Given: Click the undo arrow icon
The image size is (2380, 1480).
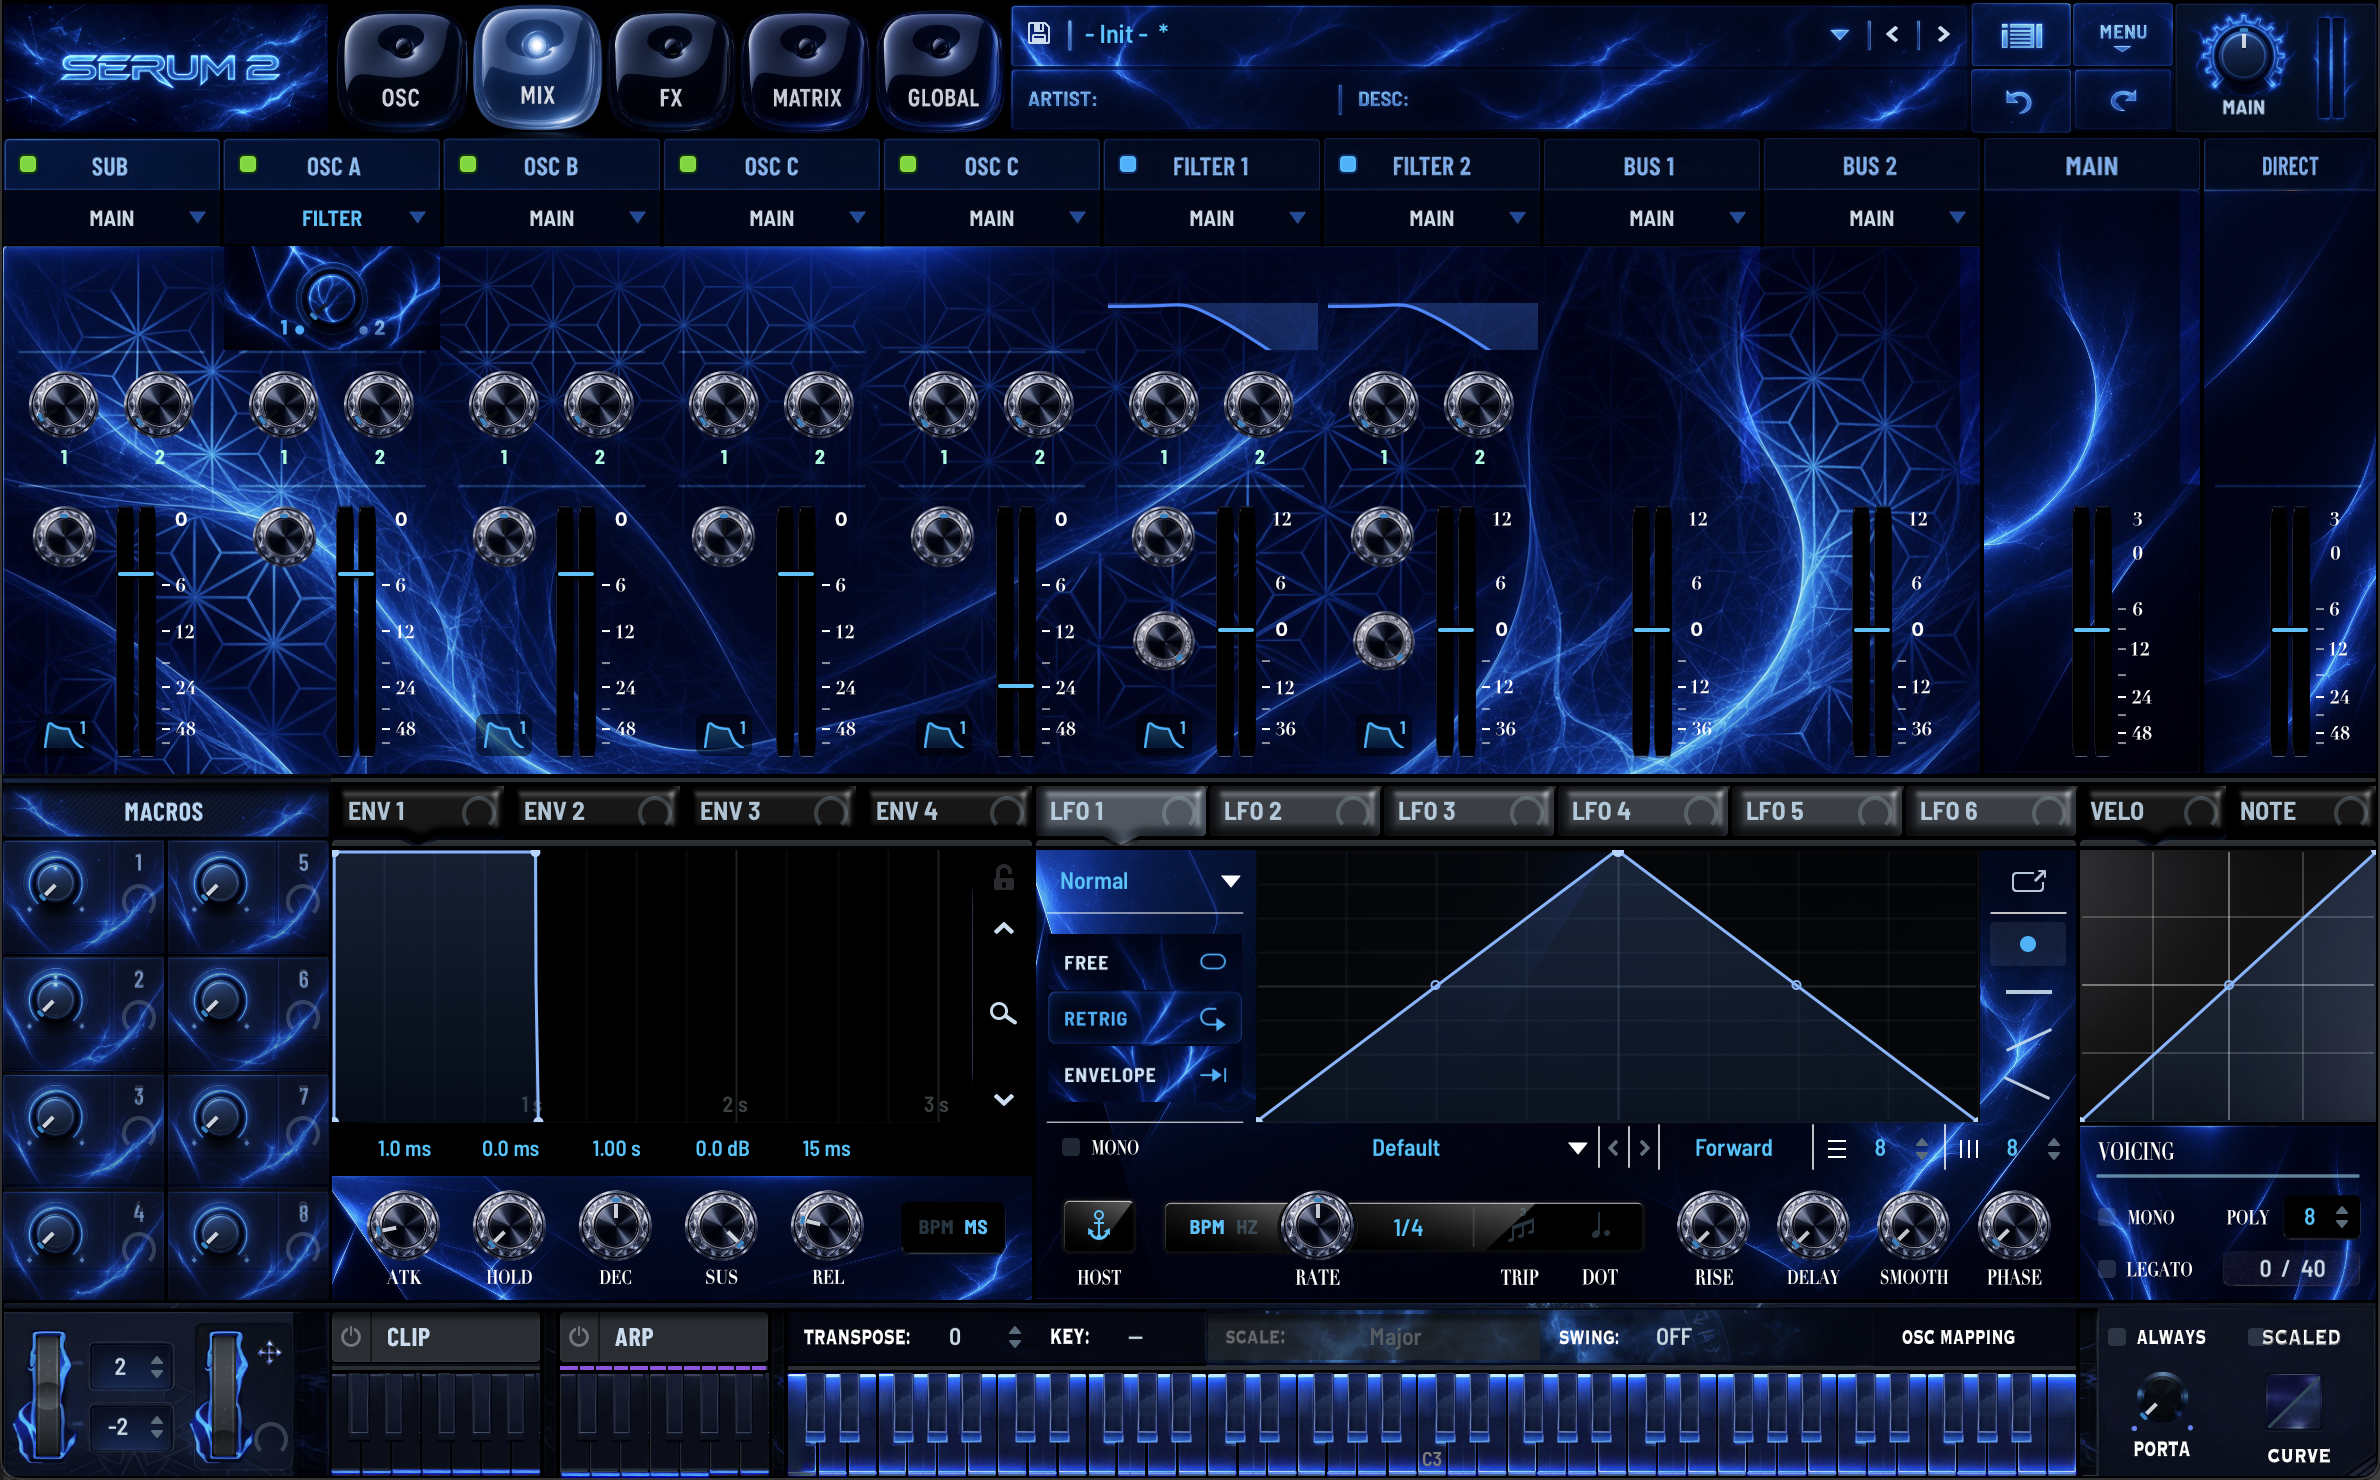Looking at the screenshot, I should [2019, 101].
